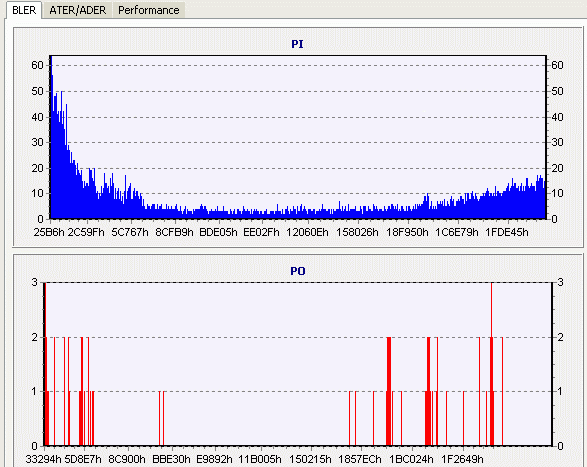Click the BBE30h label on PO axis
This screenshot has width=587, height=467.
point(171,459)
